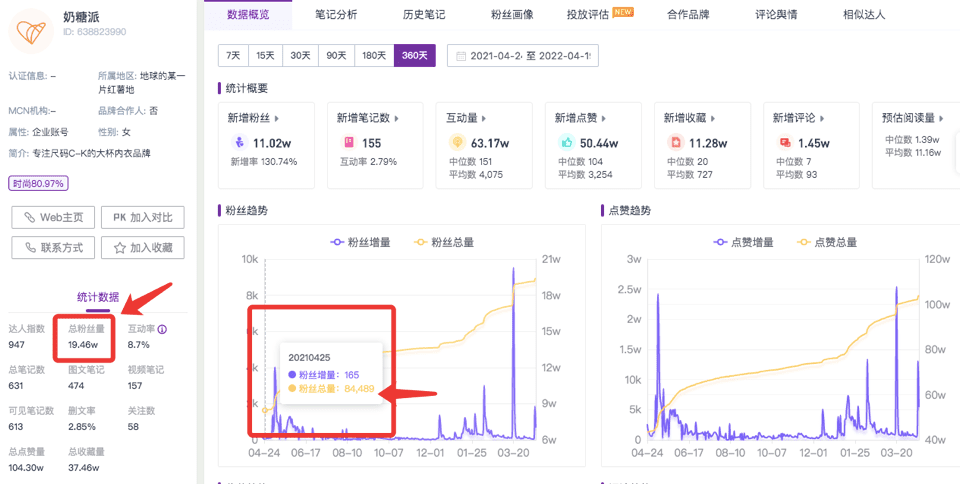Expand the 预估阅读量 arrow
This screenshot has height=484, width=960.
[942, 119]
